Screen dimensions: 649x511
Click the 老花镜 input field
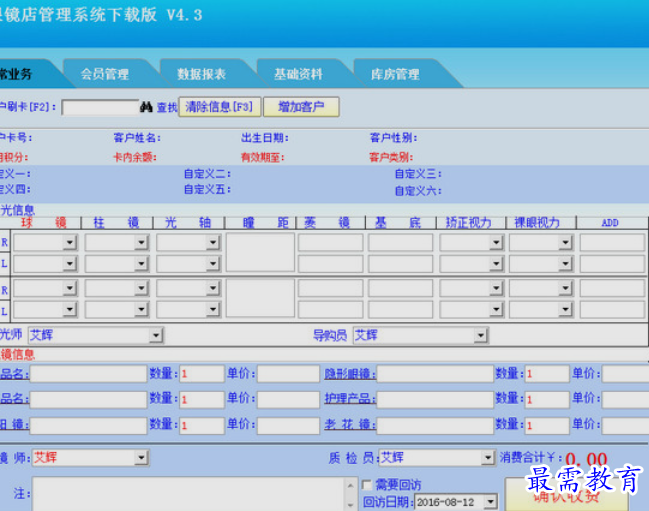point(435,425)
